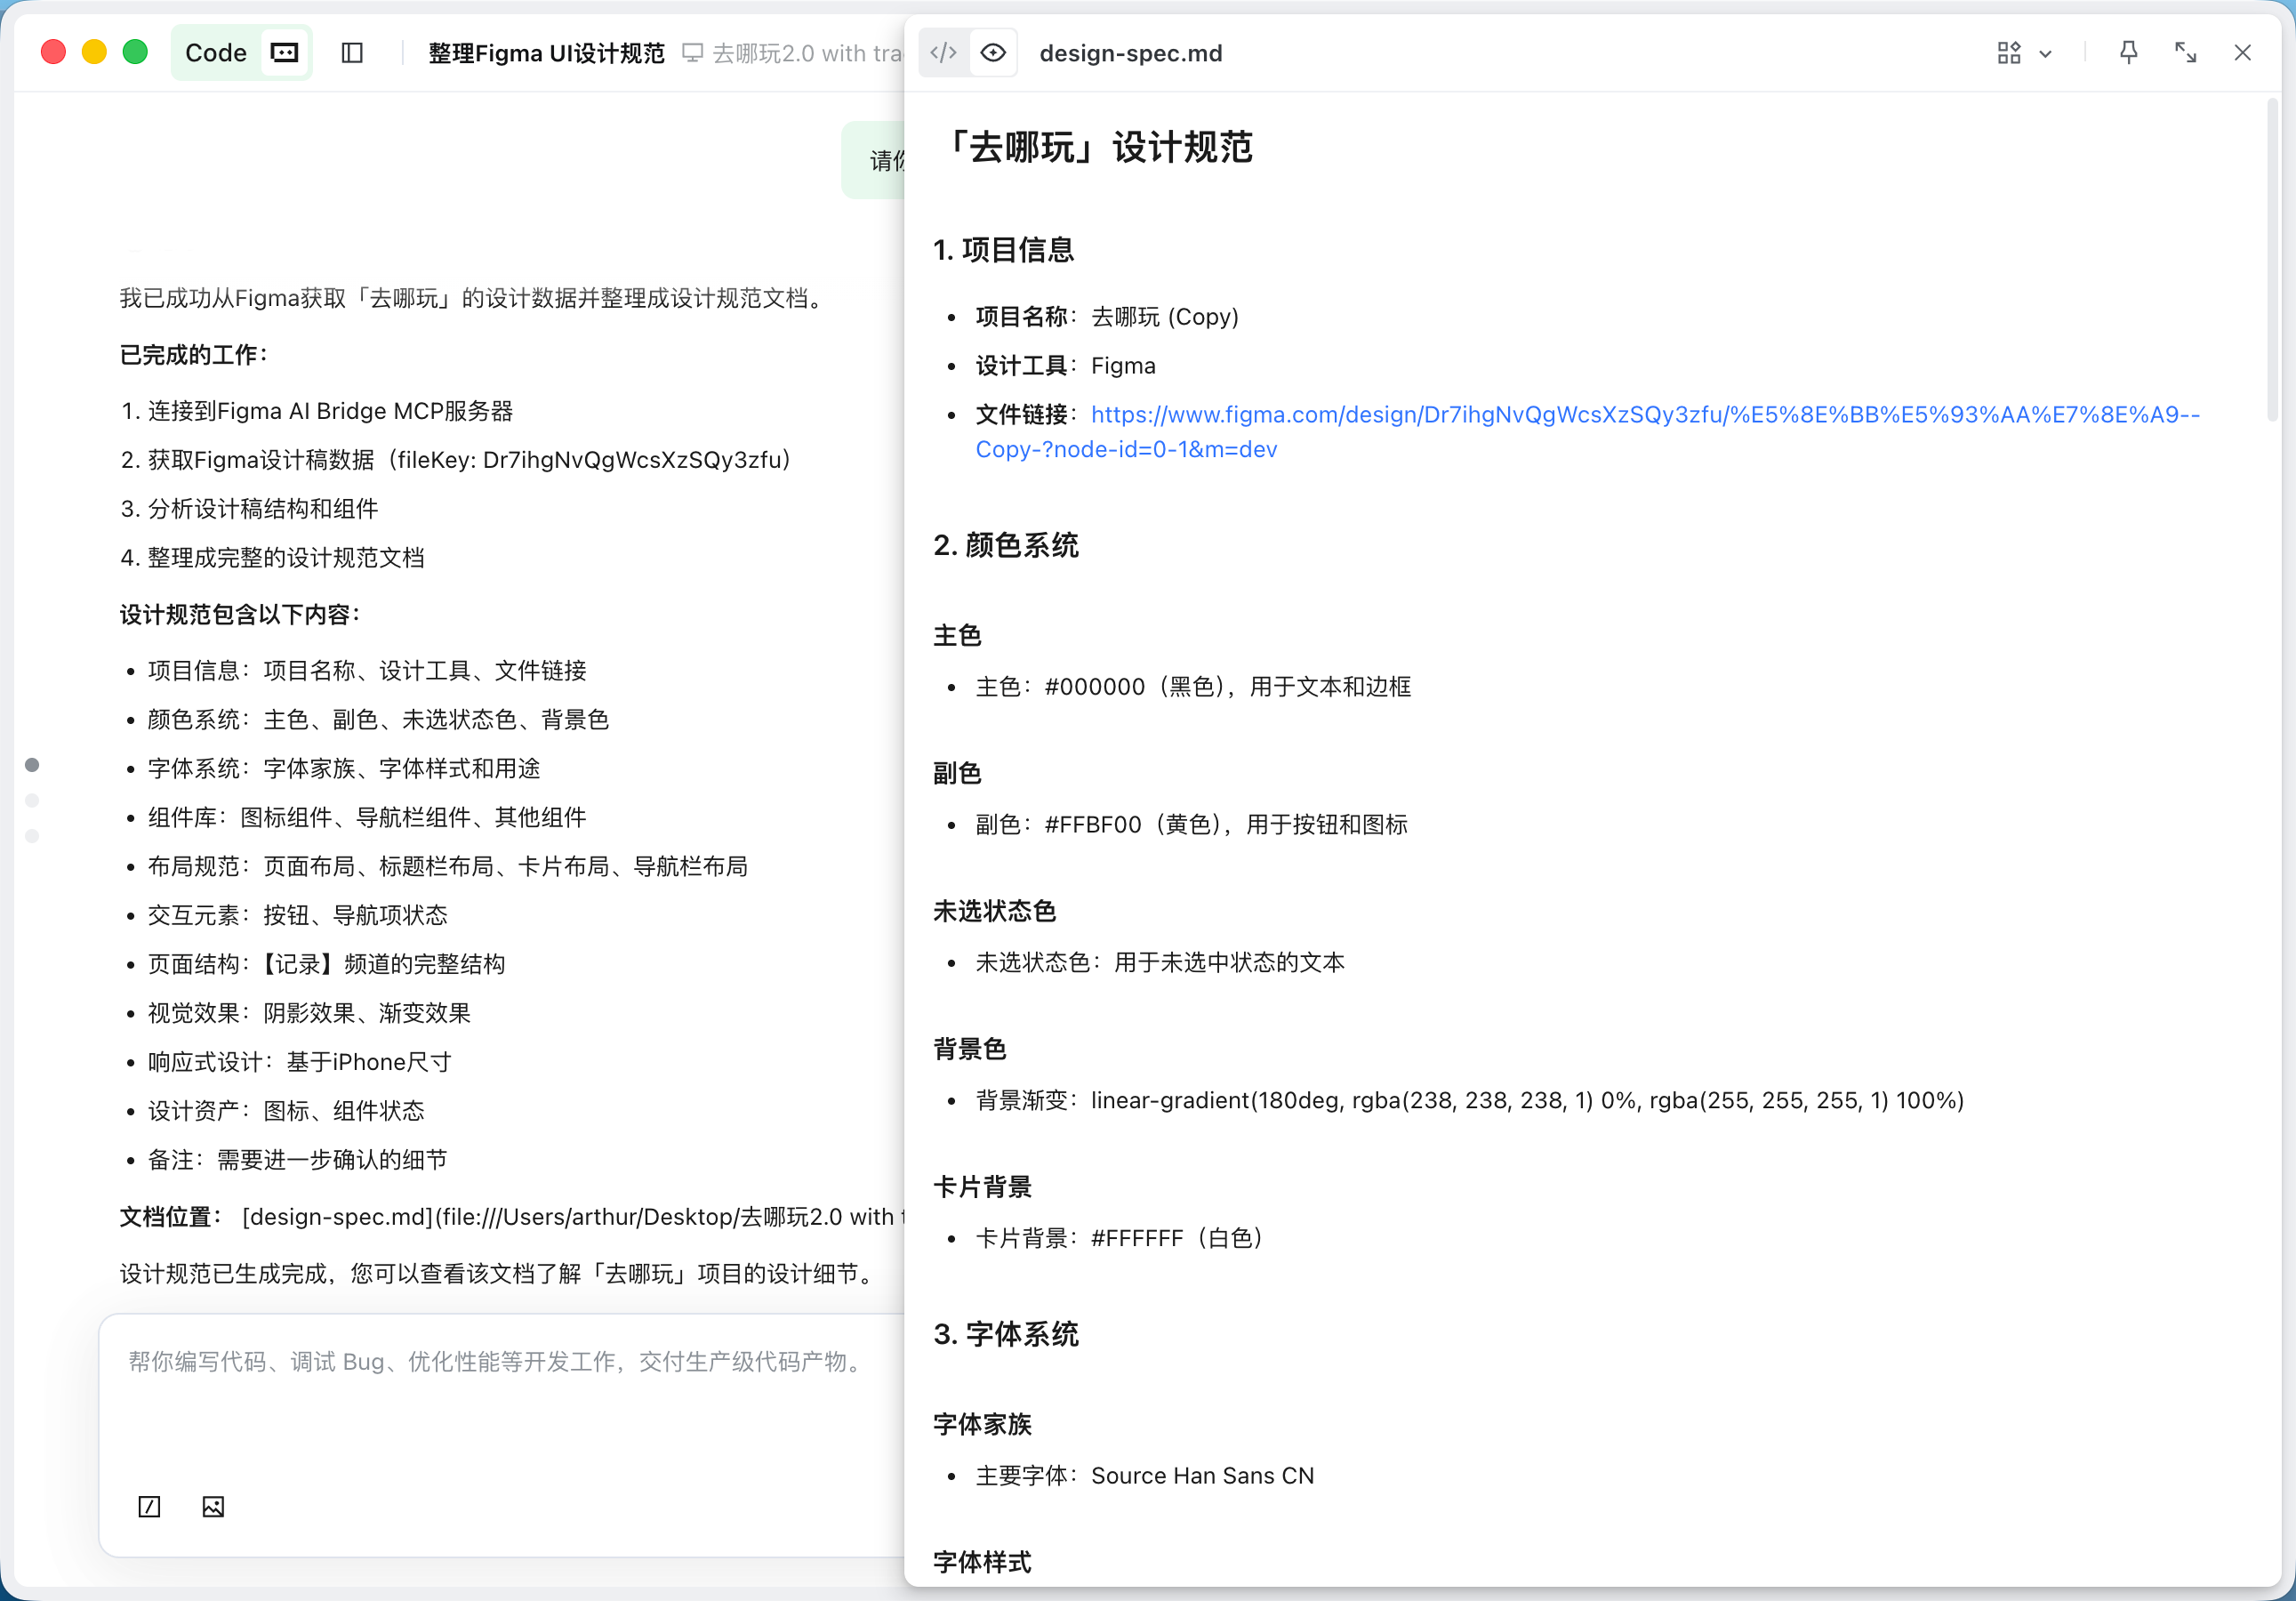This screenshot has width=2296, height=1601.
Task: Click the 整理Figma UI设计规范 conversation title
Action: coord(546,53)
